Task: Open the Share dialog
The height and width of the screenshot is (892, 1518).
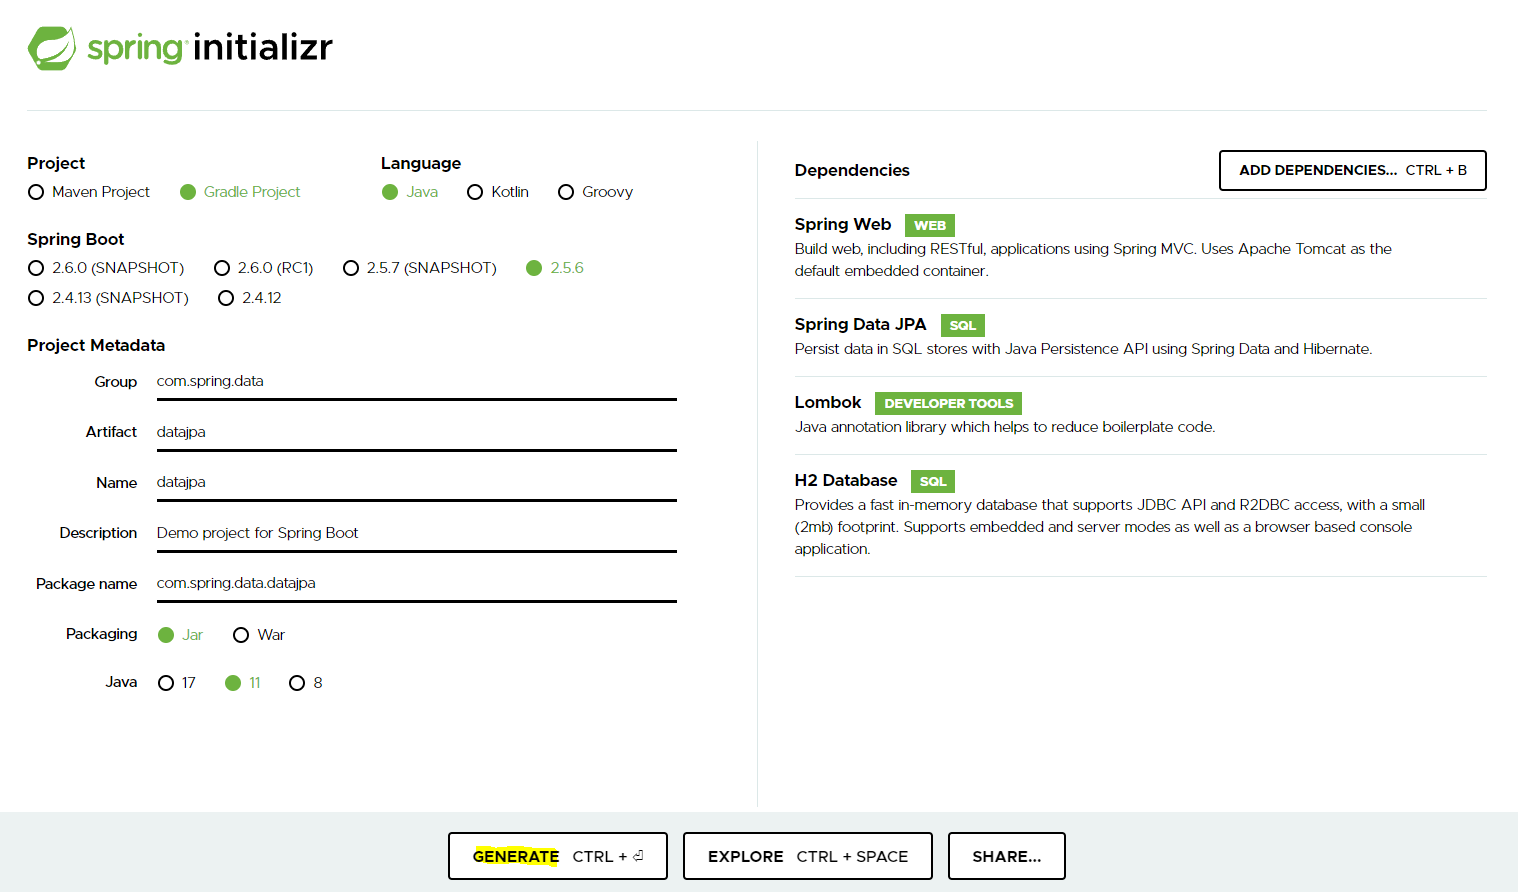Action: click(1007, 856)
